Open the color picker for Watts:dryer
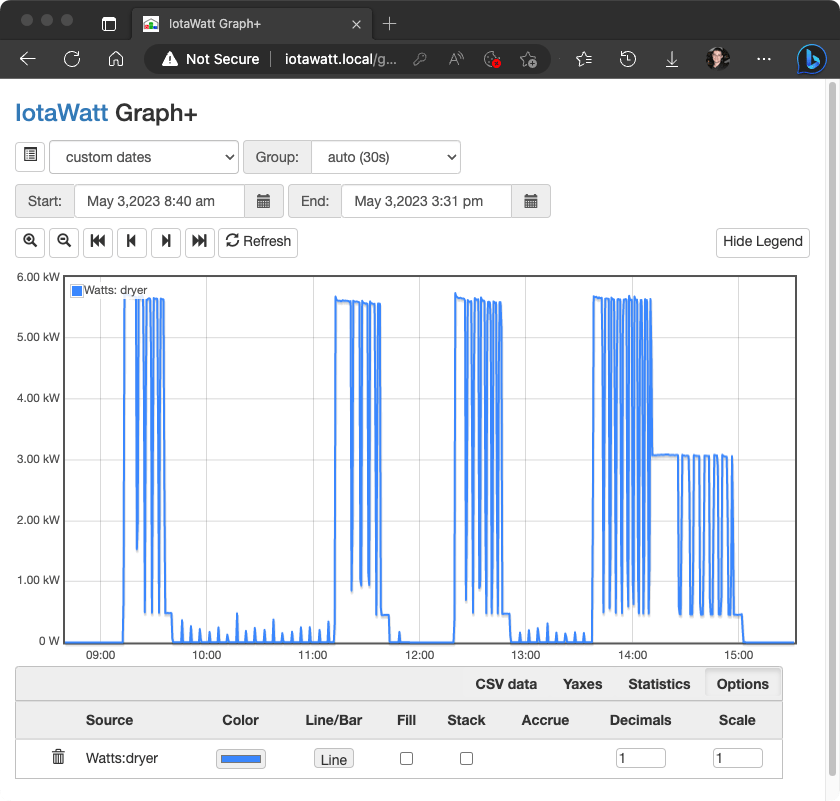The image size is (840, 801). (x=241, y=759)
